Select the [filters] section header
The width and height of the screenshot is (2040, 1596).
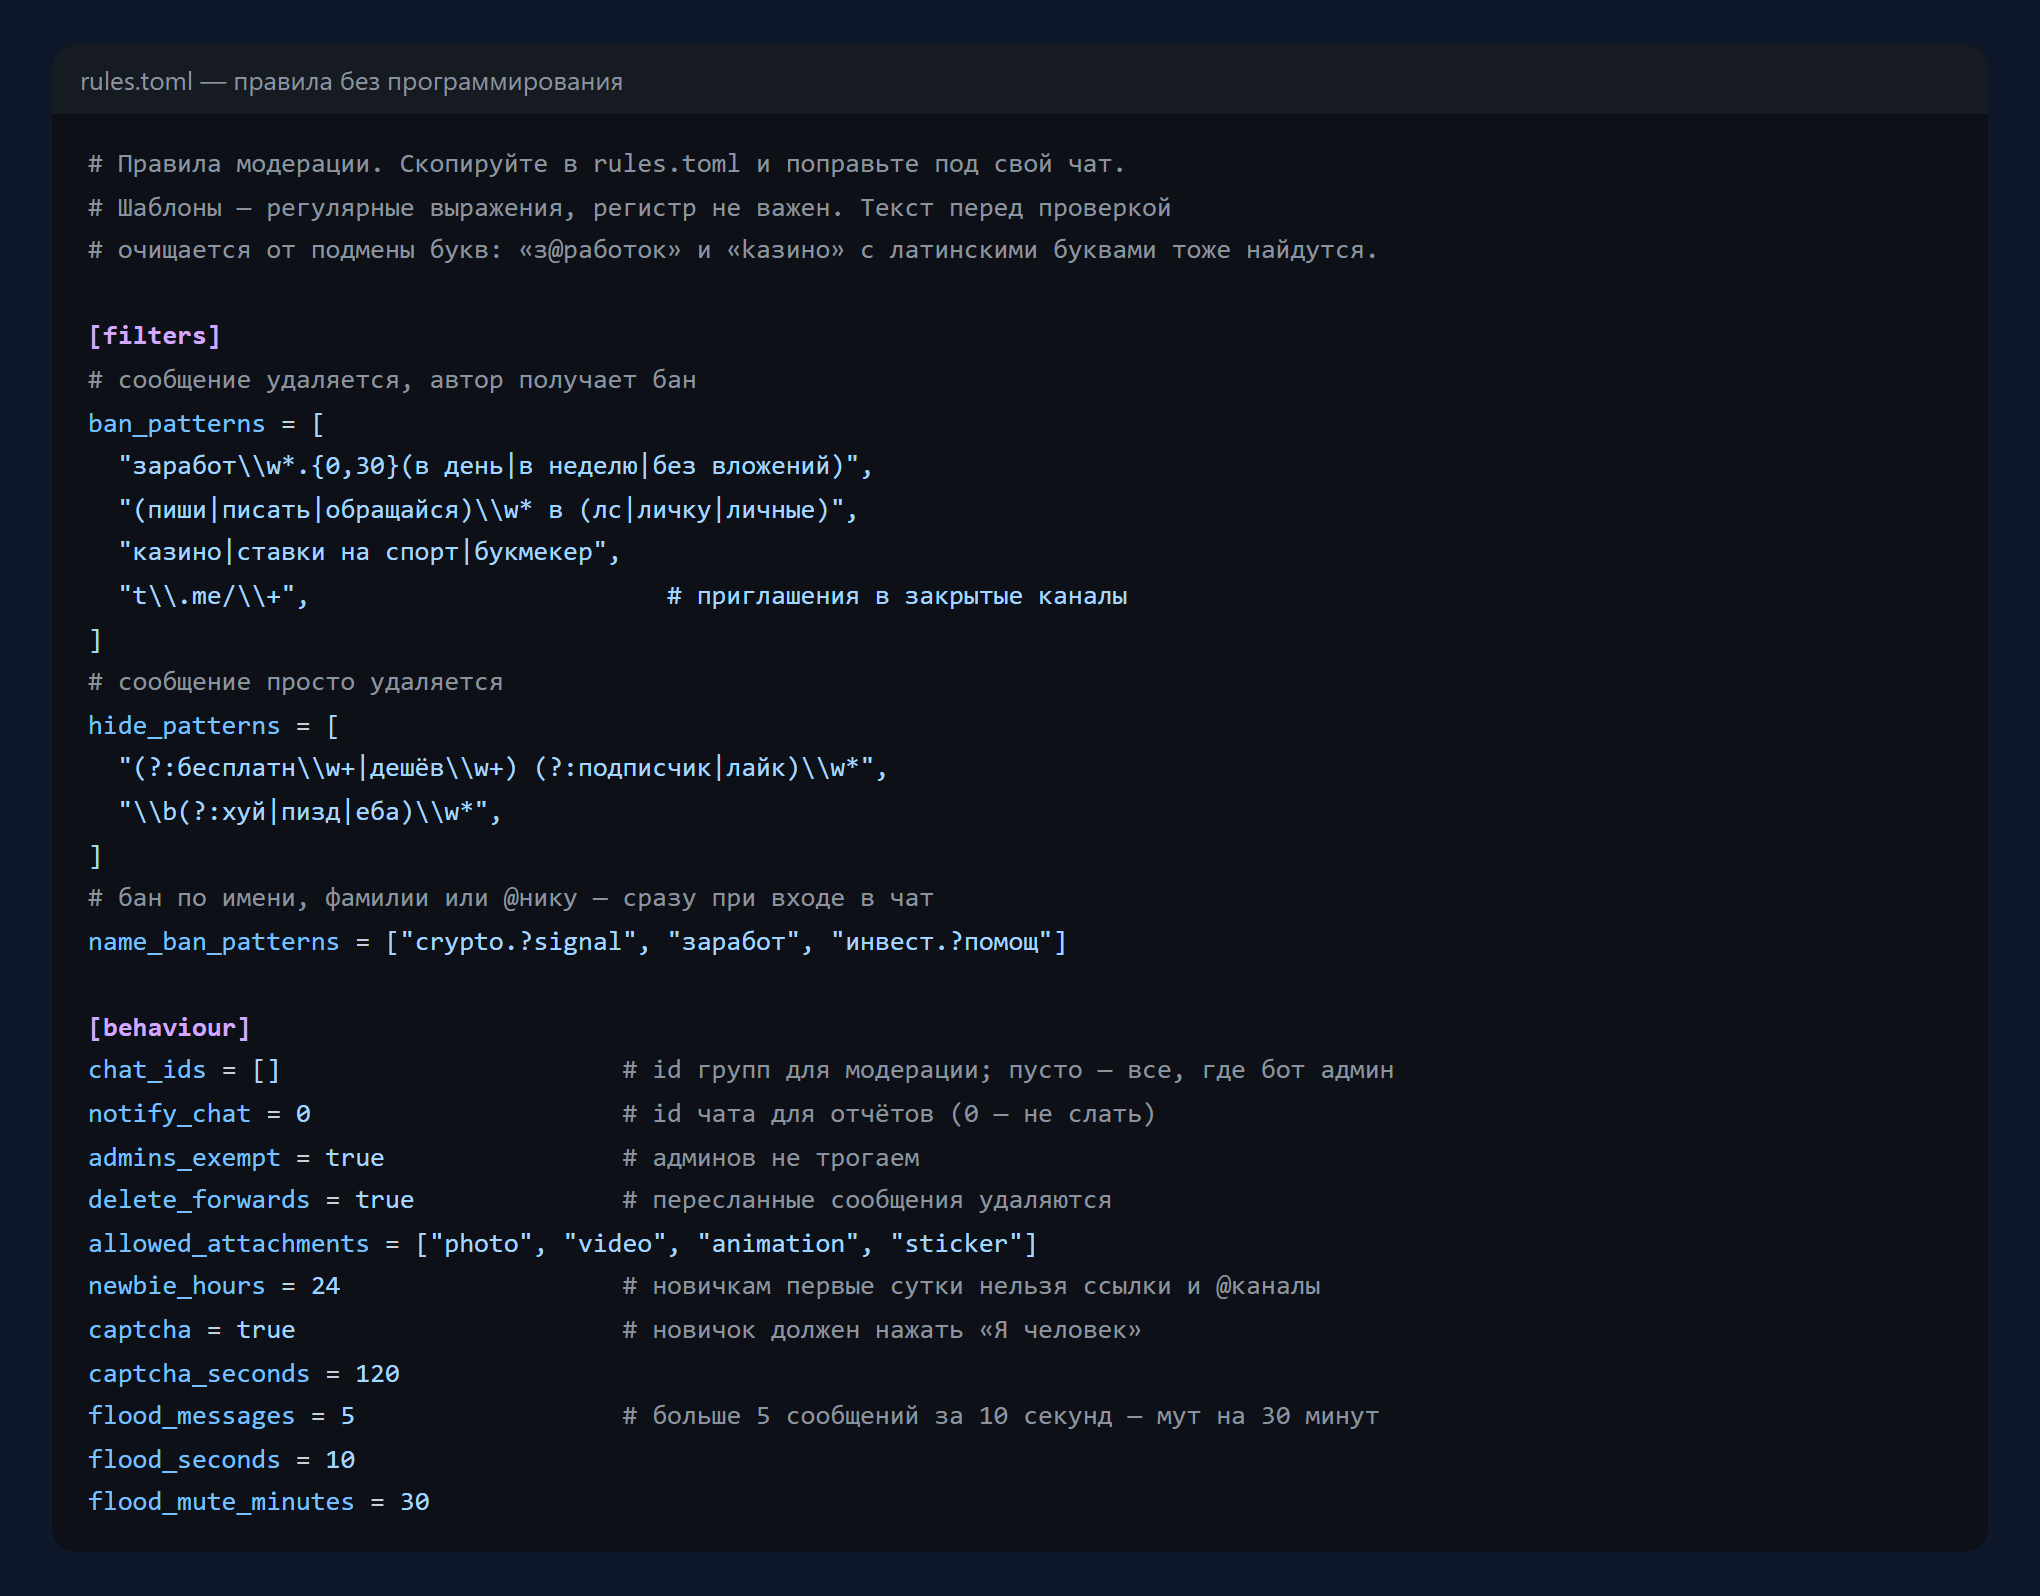tap(154, 336)
